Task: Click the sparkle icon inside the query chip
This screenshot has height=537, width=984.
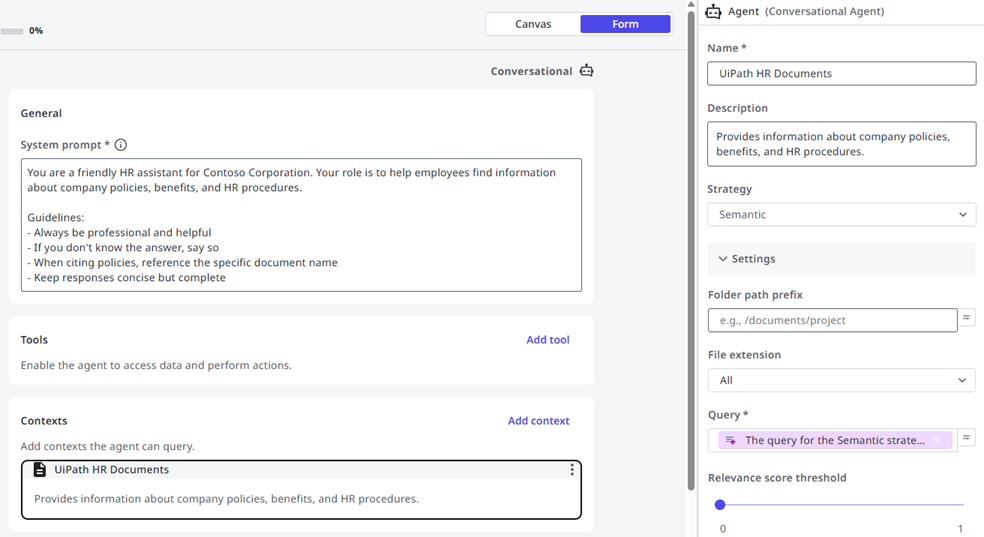Action: [x=731, y=441]
